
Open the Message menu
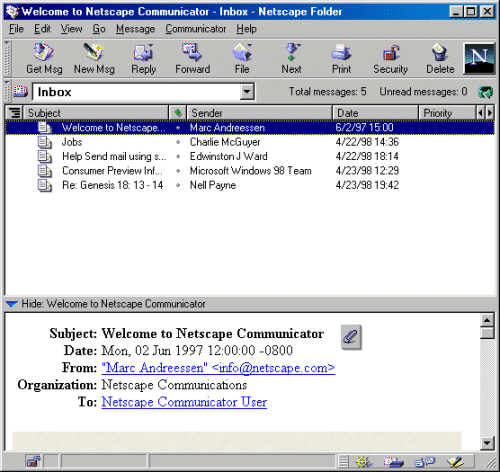(x=135, y=29)
